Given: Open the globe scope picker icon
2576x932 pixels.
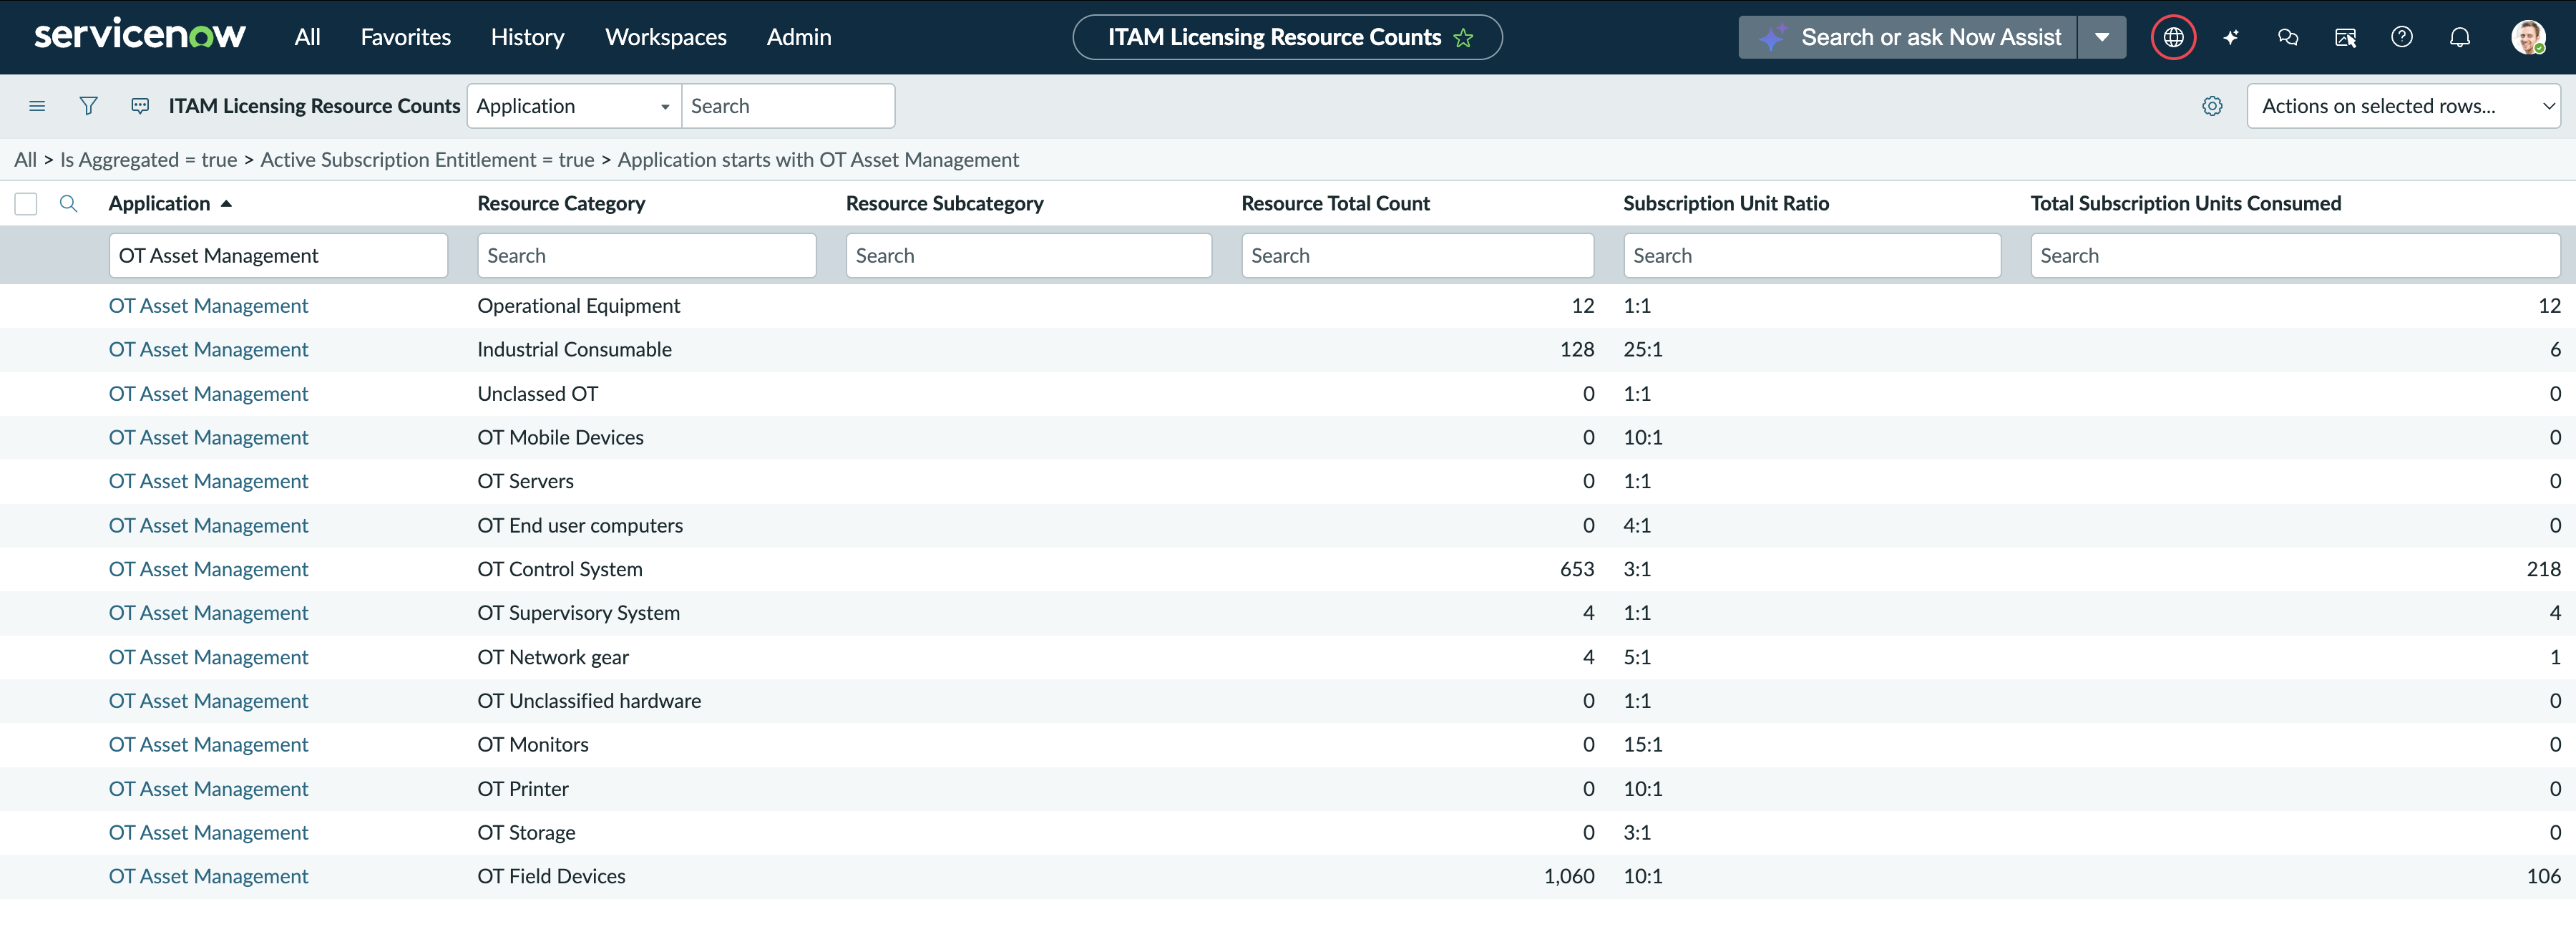Looking at the screenshot, I should 2173,37.
